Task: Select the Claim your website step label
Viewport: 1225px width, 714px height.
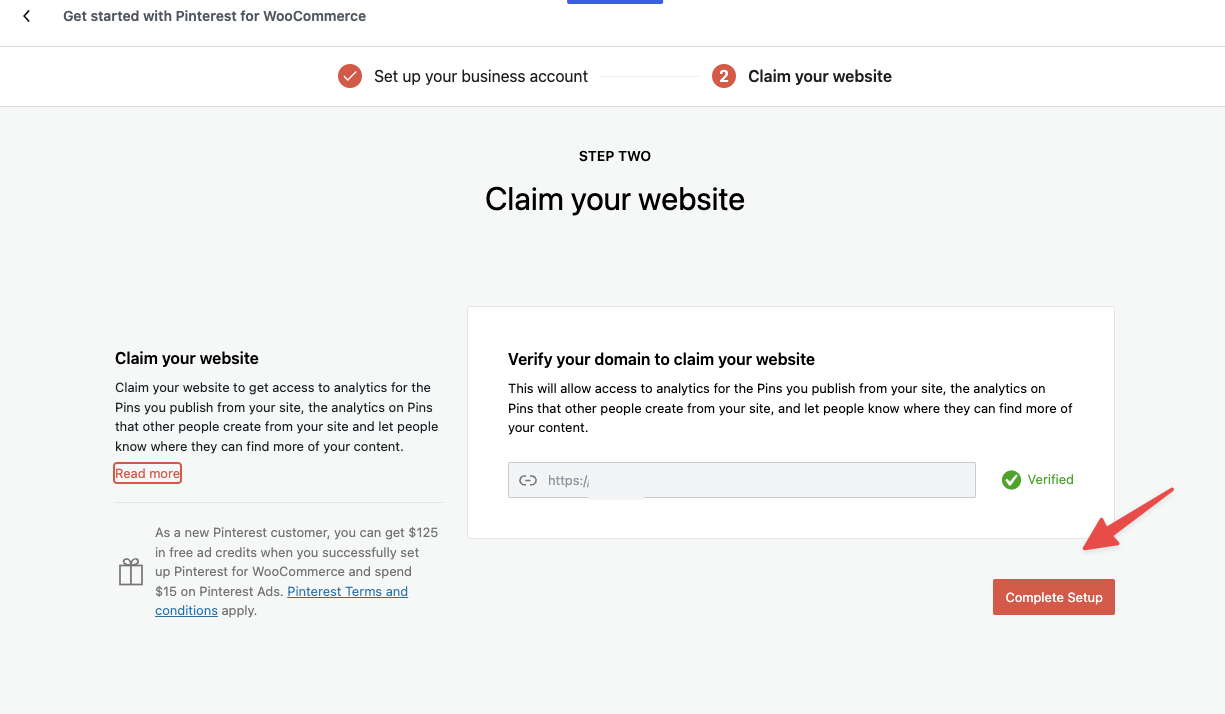Action: coord(820,75)
